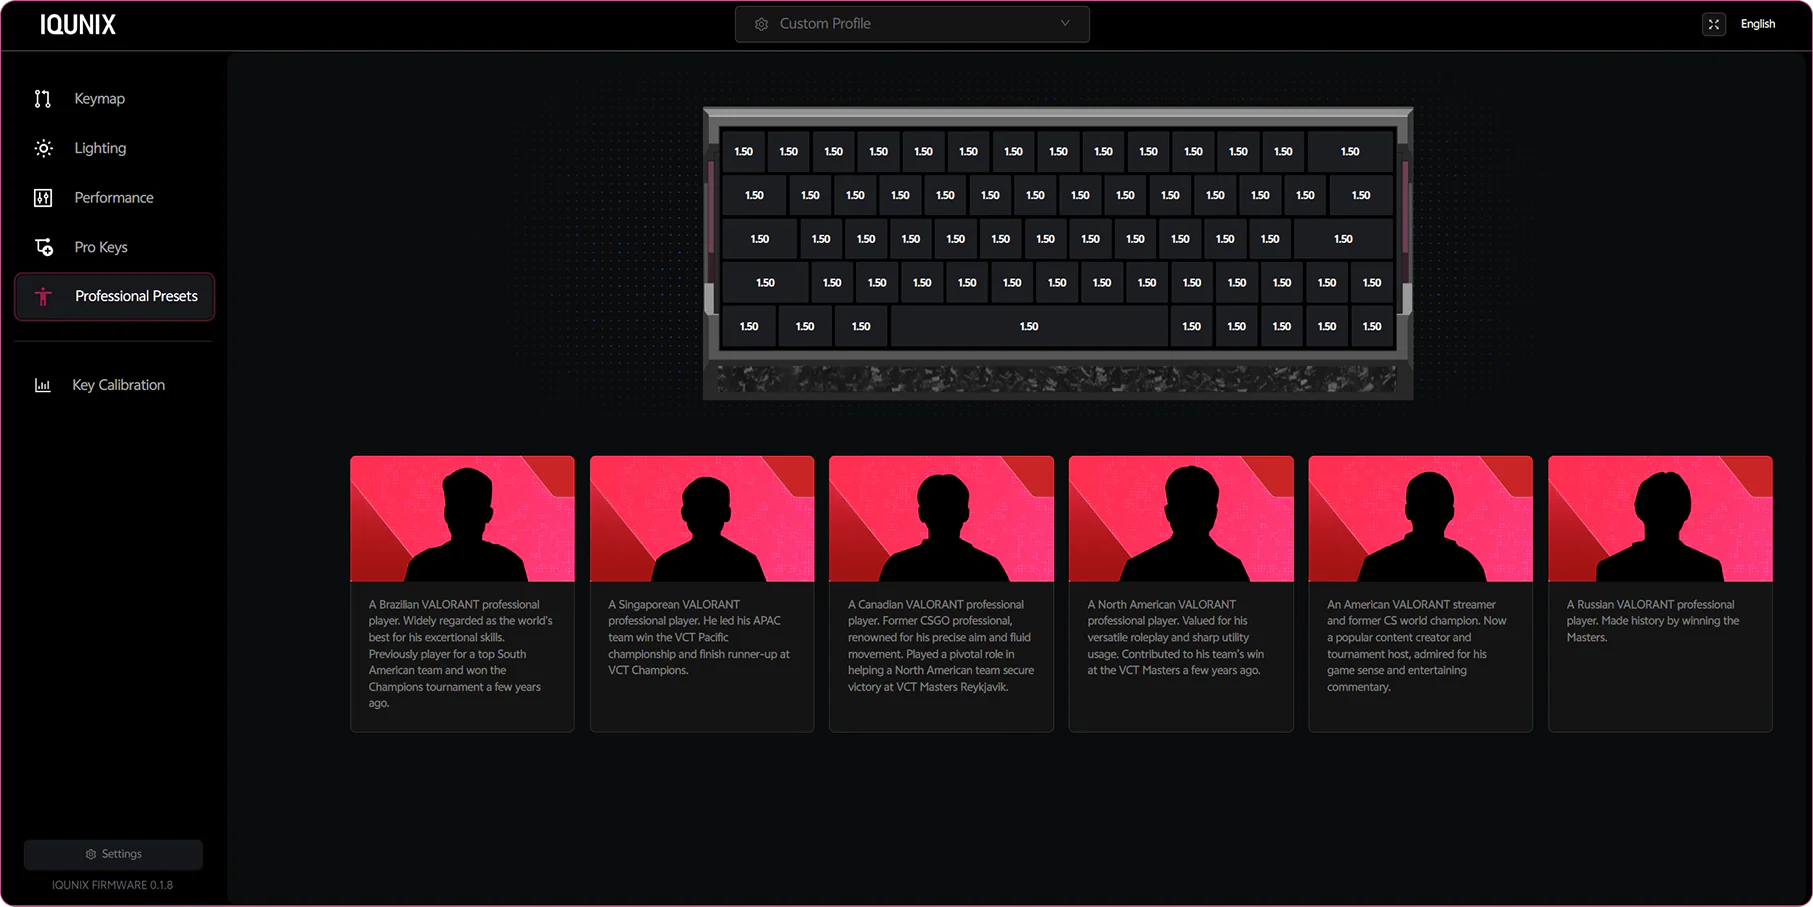
Task: Select the Brazilian VALORANT player preset
Action: coord(462,593)
